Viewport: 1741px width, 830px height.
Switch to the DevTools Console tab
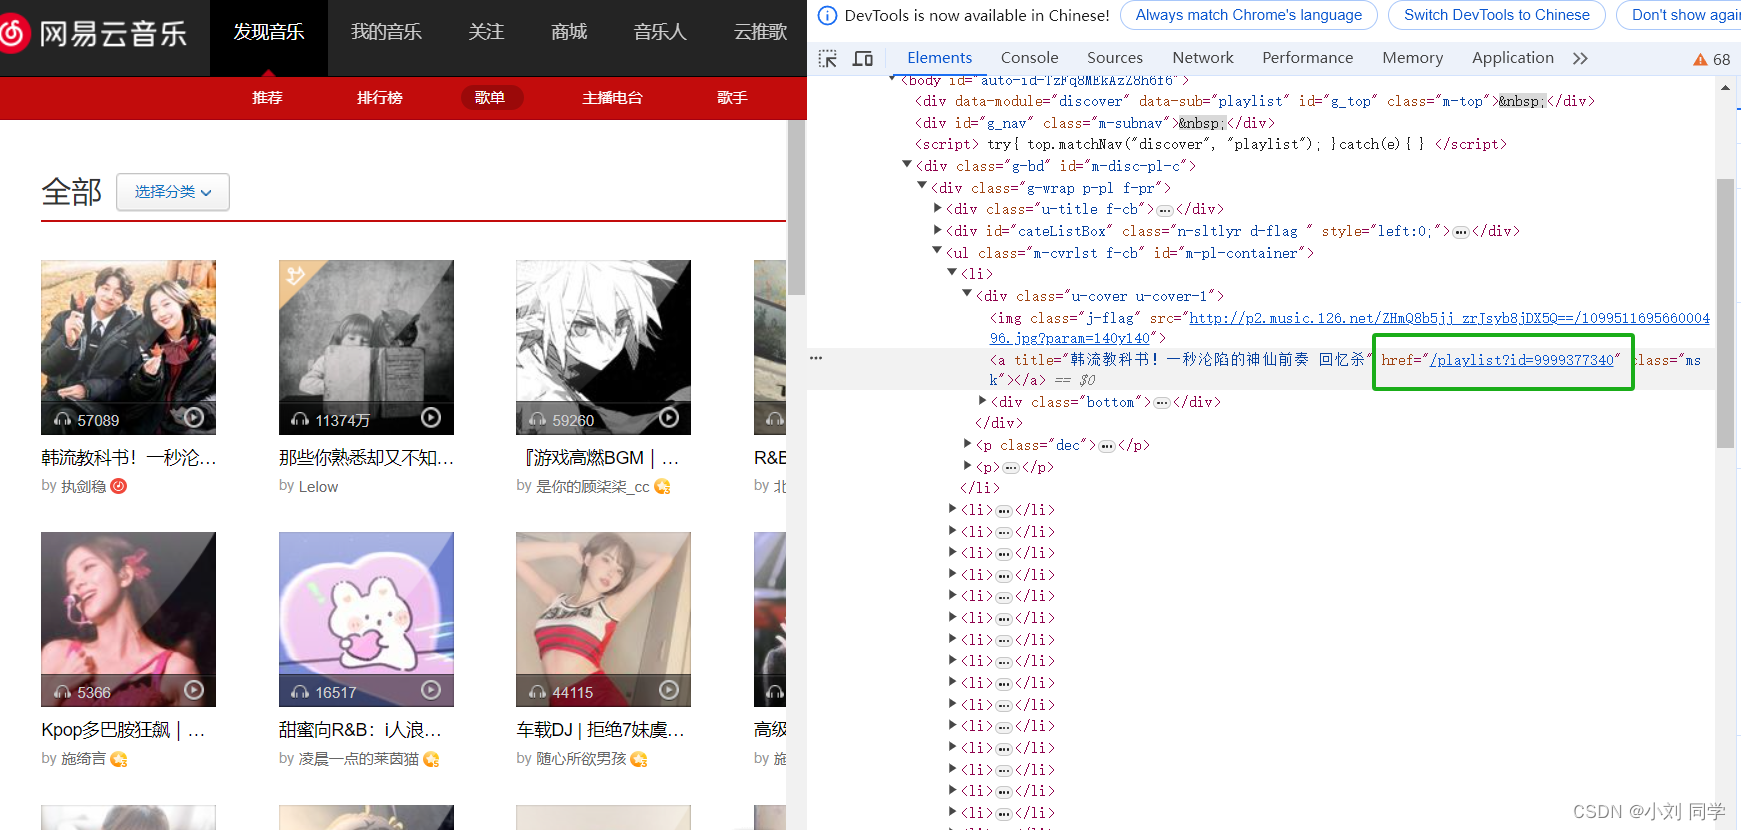pos(1029,58)
